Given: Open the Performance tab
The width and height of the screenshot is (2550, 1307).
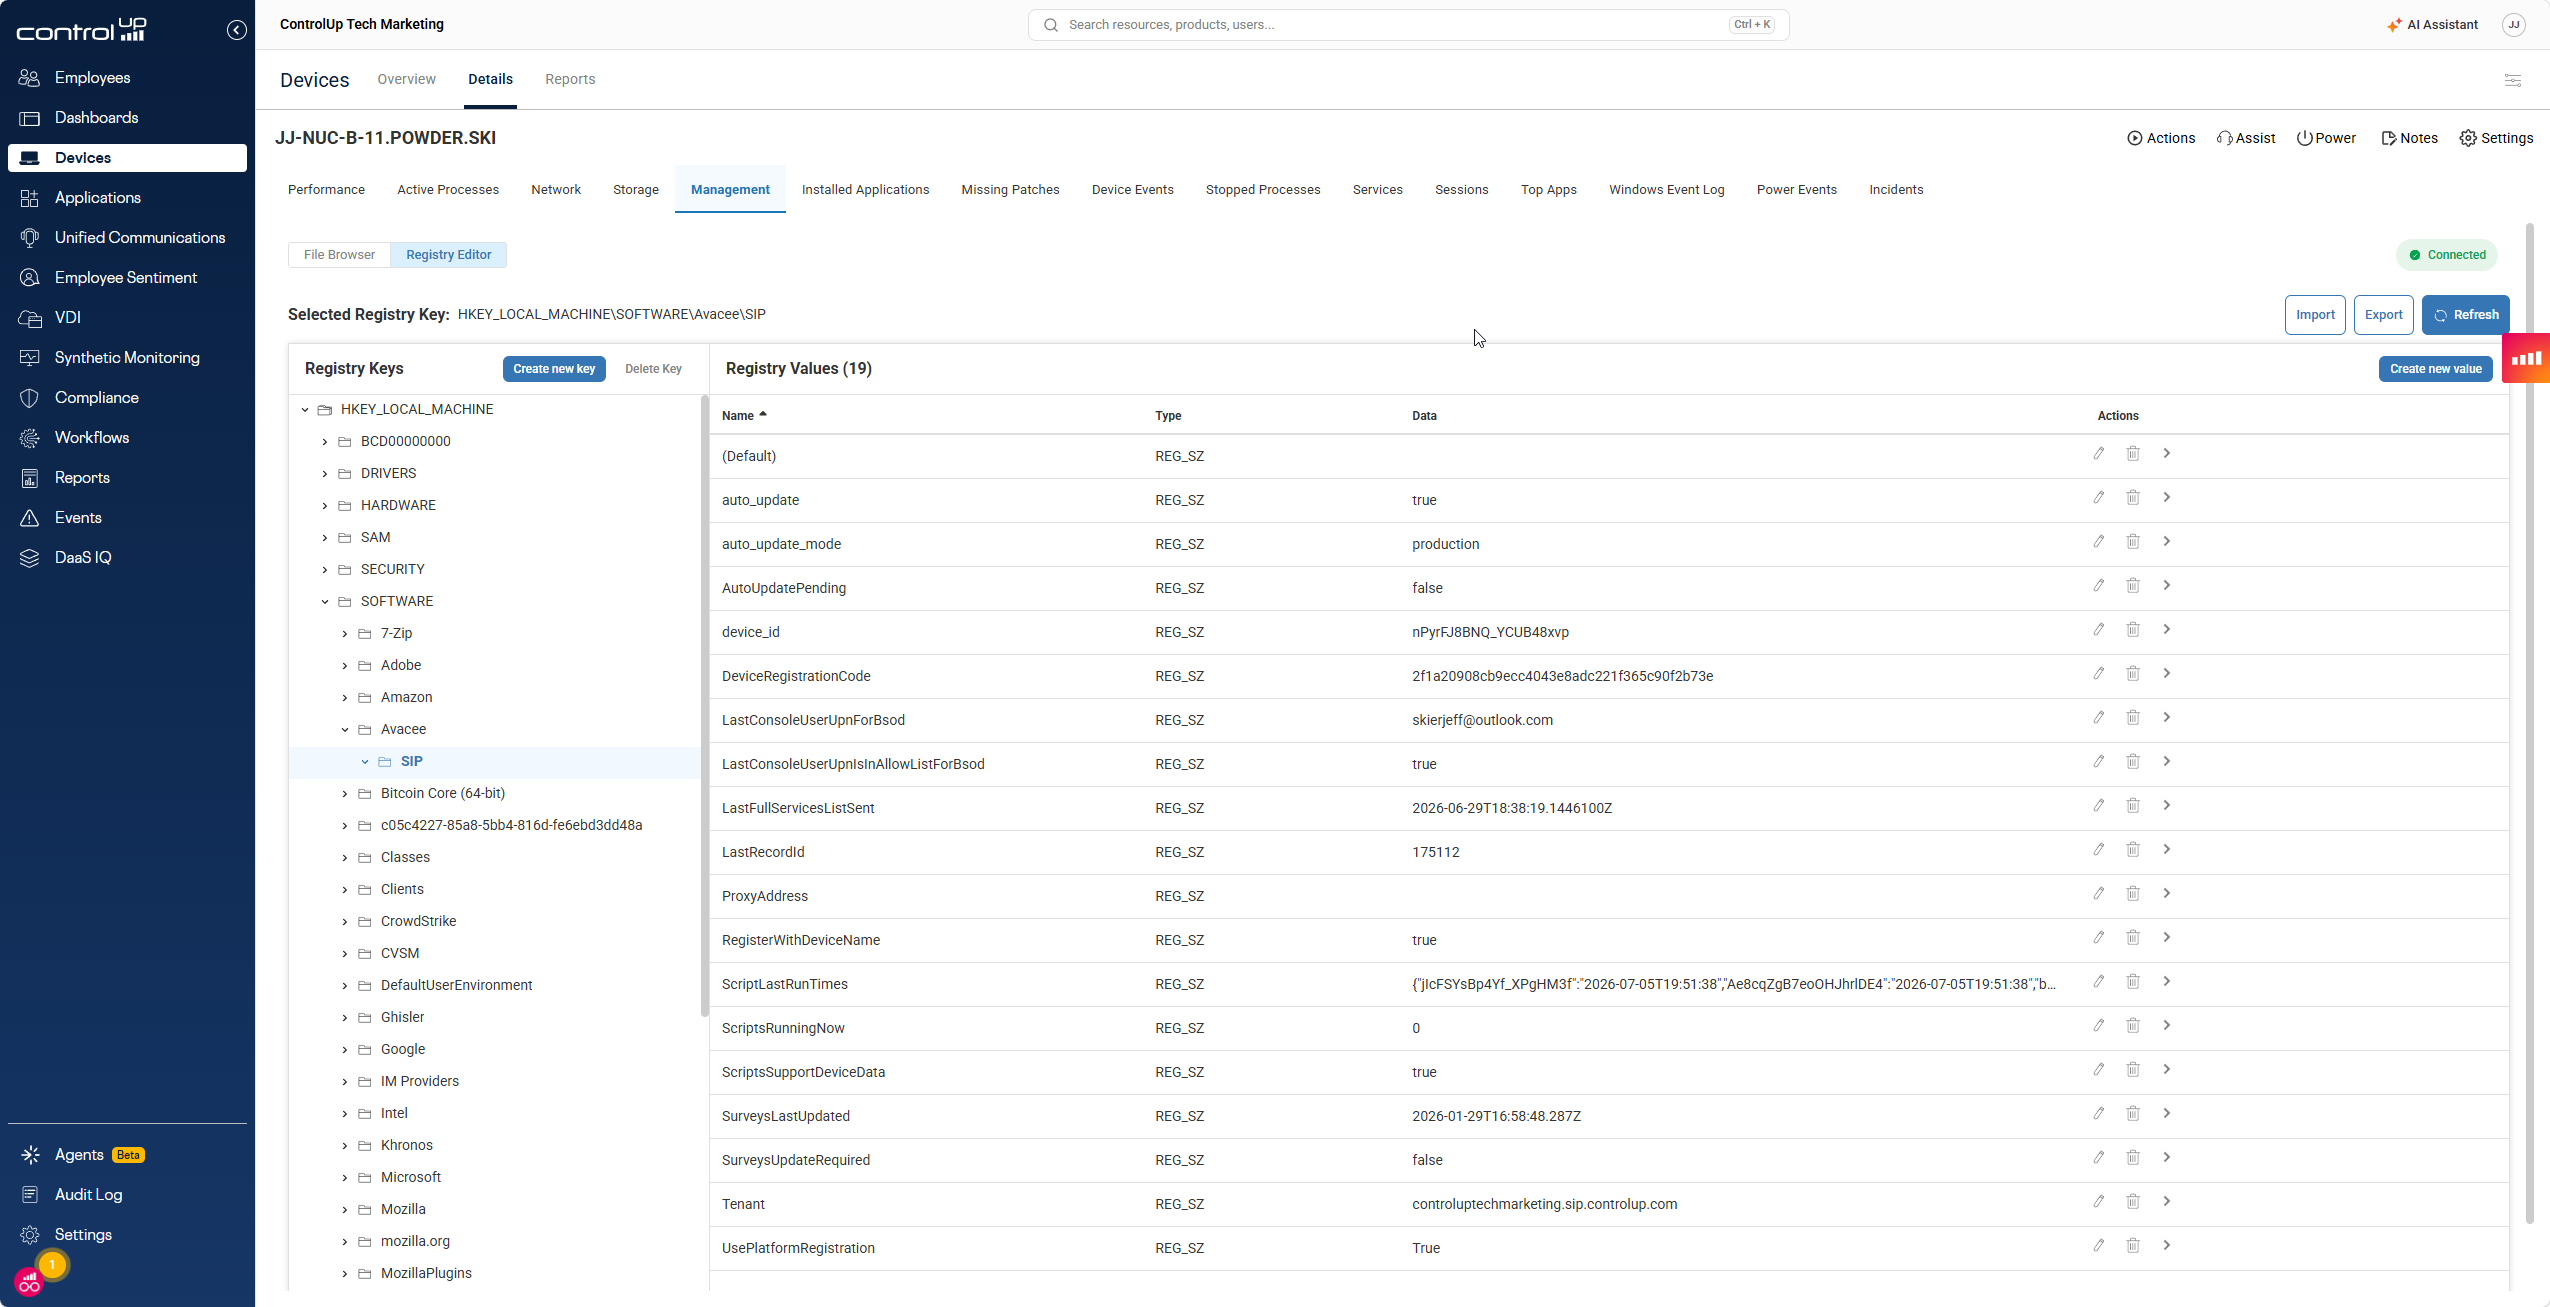Looking at the screenshot, I should (x=326, y=189).
